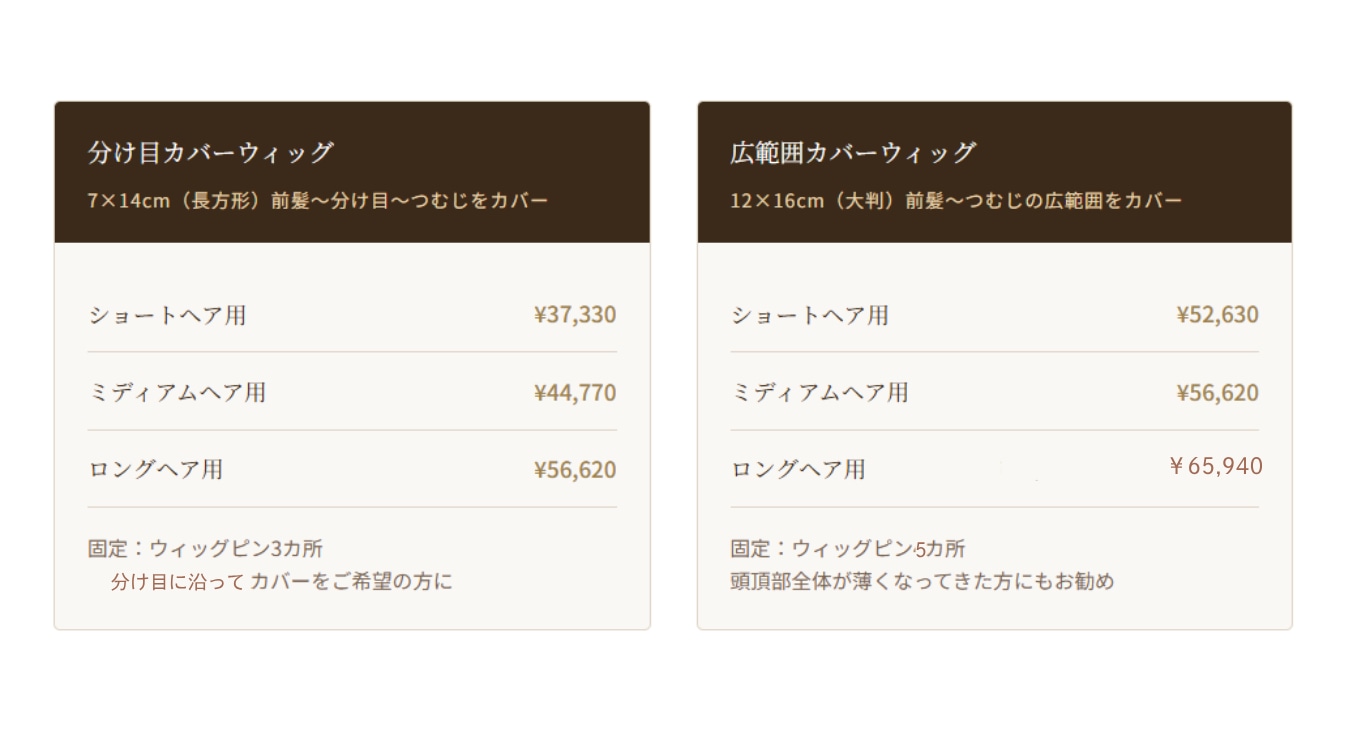Click the 広範囲カバーウィッグ card title

(x=852, y=153)
